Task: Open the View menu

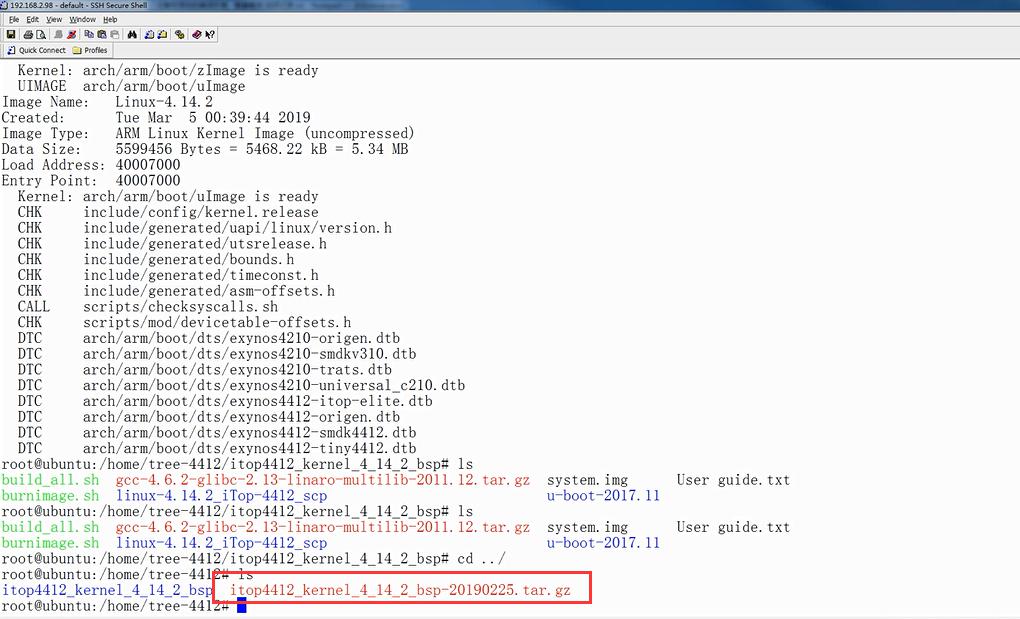Action: pos(54,20)
